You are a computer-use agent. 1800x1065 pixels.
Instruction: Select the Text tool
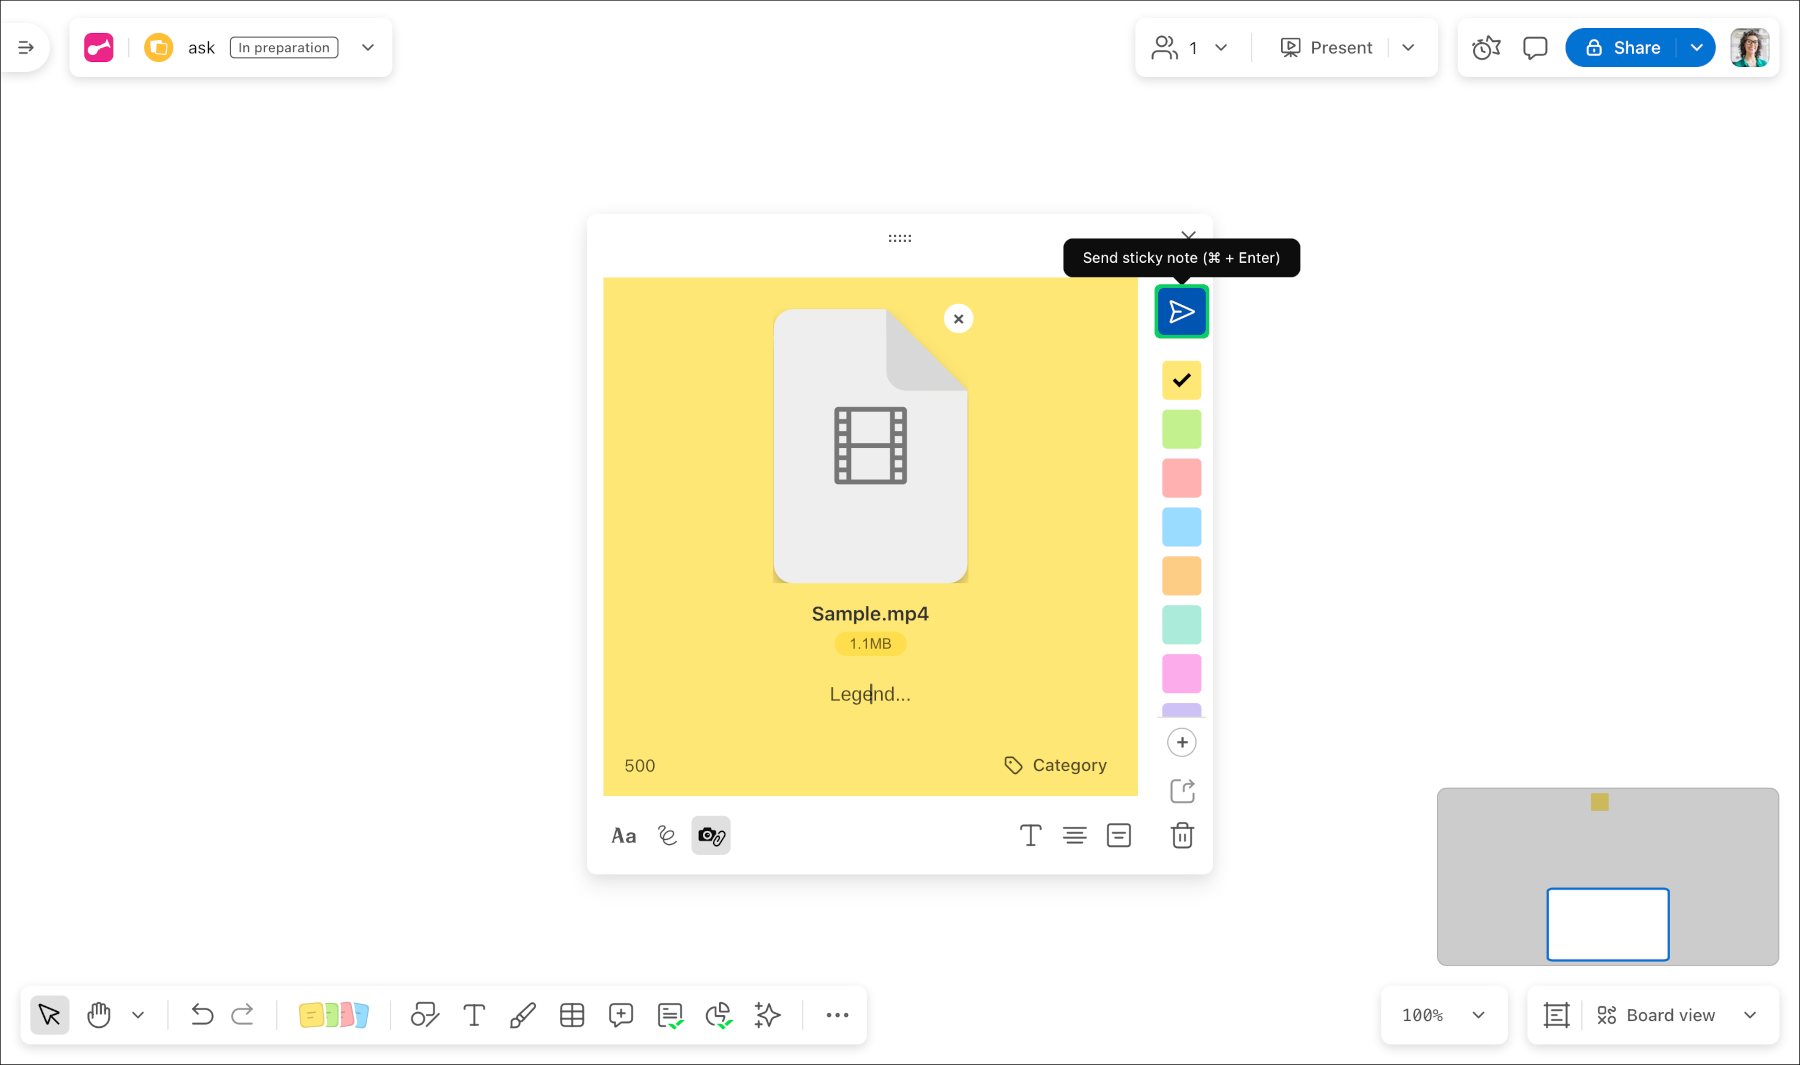(474, 1015)
